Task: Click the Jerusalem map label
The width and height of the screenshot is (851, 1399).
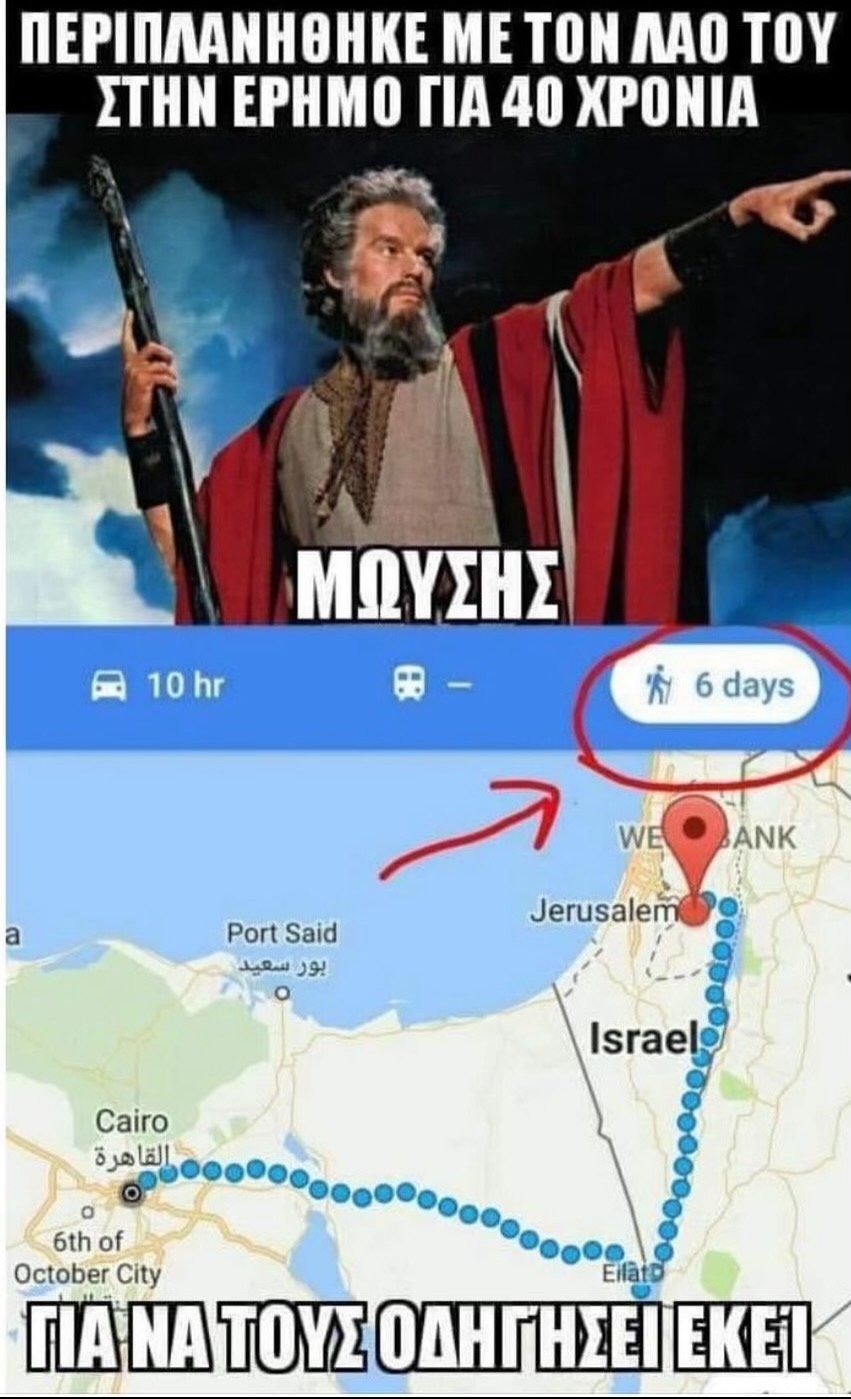Action: click(x=605, y=912)
